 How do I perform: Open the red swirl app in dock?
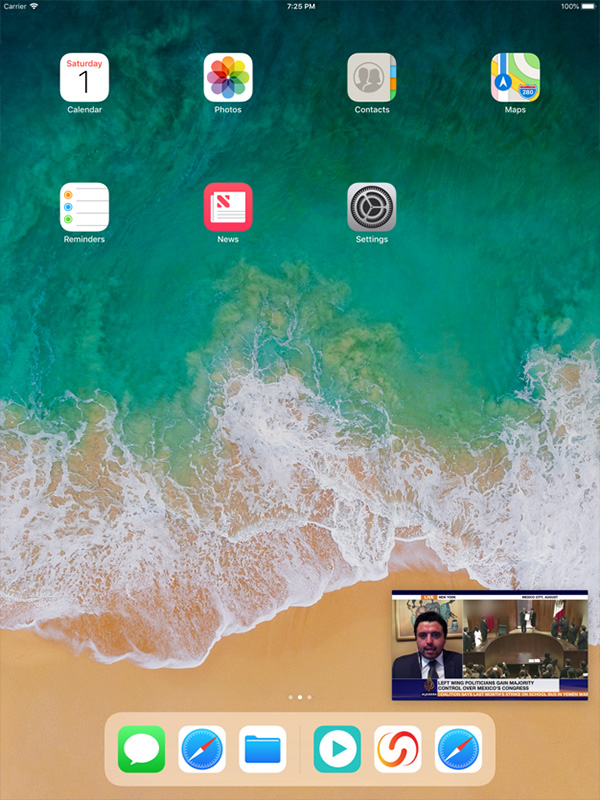(x=397, y=749)
